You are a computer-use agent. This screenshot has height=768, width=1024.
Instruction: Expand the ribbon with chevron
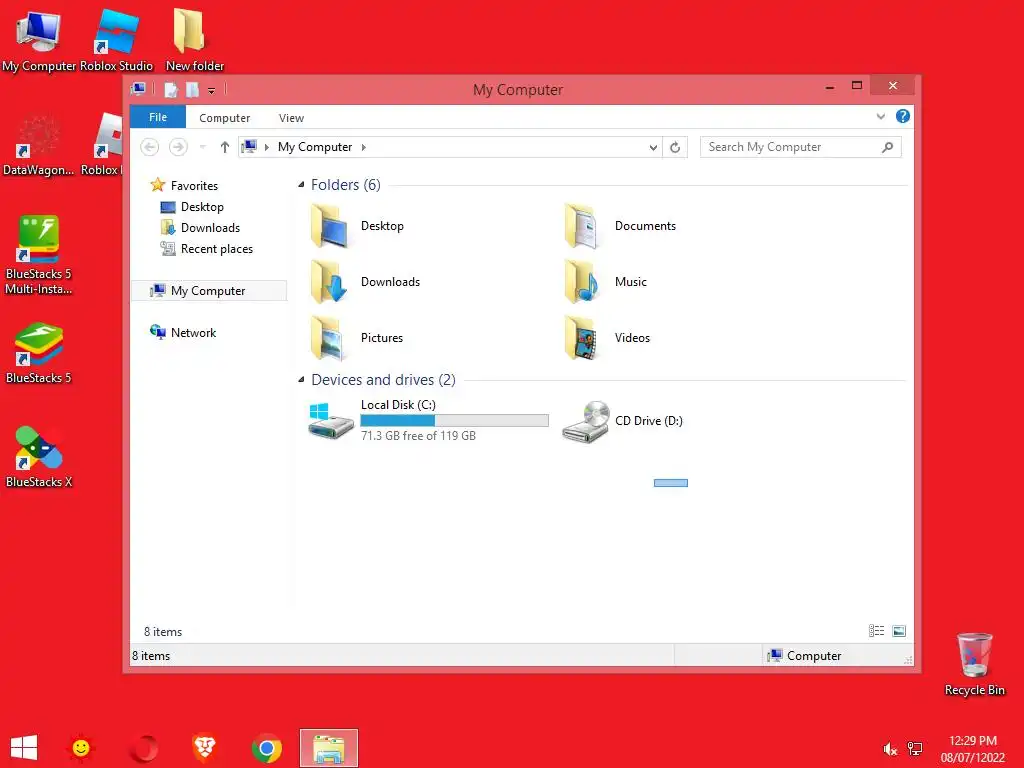880,116
